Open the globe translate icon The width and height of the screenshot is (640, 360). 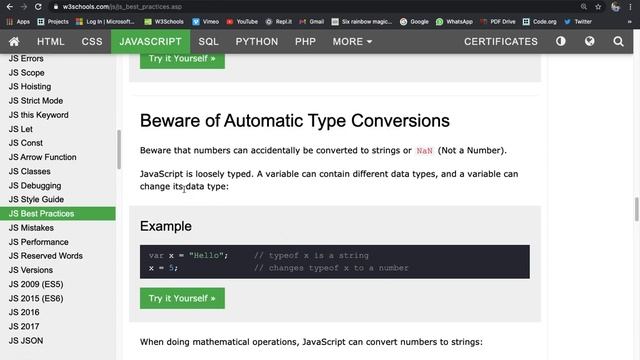(x=589, y=41)
